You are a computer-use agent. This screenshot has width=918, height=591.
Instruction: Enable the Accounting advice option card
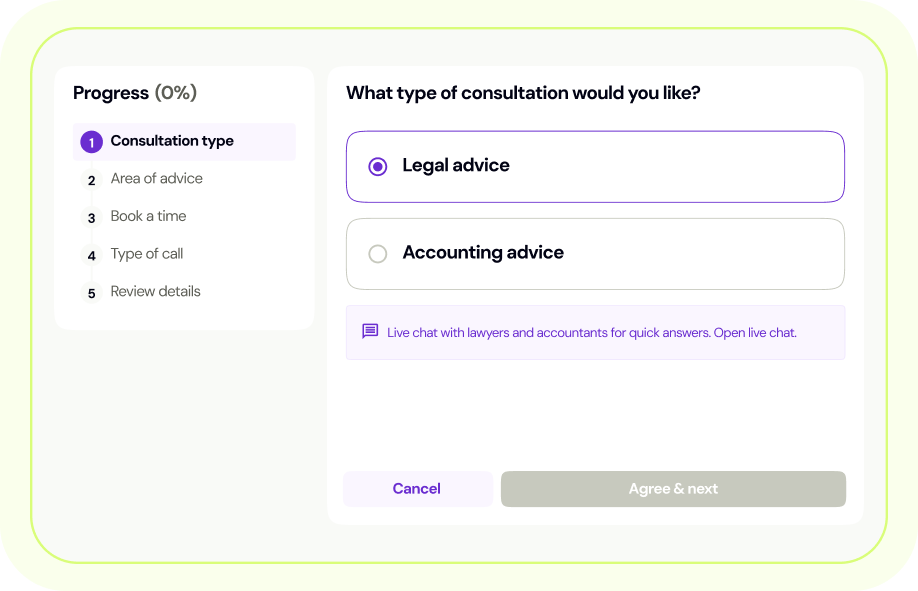point(595,253)
